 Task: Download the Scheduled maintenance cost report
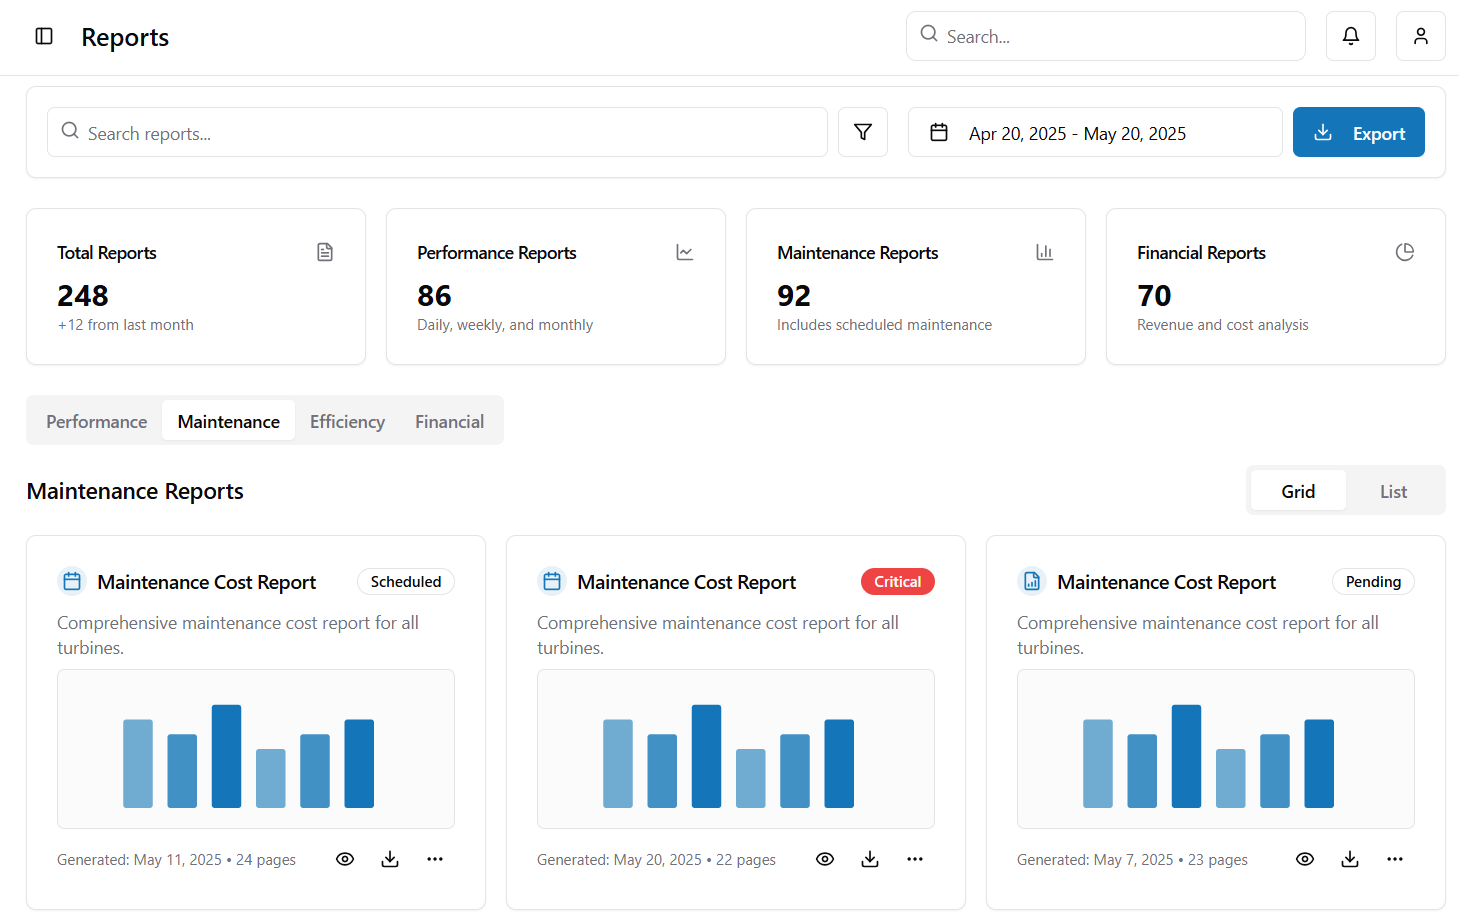390,859
